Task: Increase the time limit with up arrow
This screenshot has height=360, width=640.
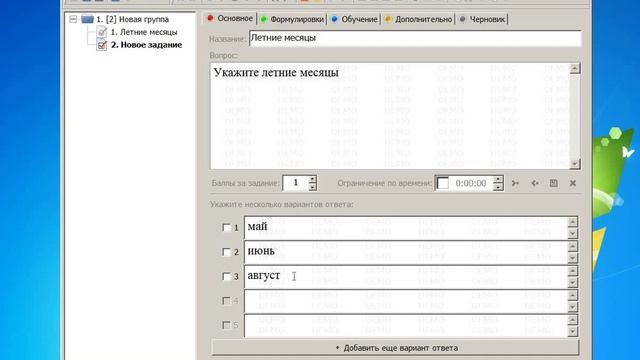Action: tap(498, 179)
